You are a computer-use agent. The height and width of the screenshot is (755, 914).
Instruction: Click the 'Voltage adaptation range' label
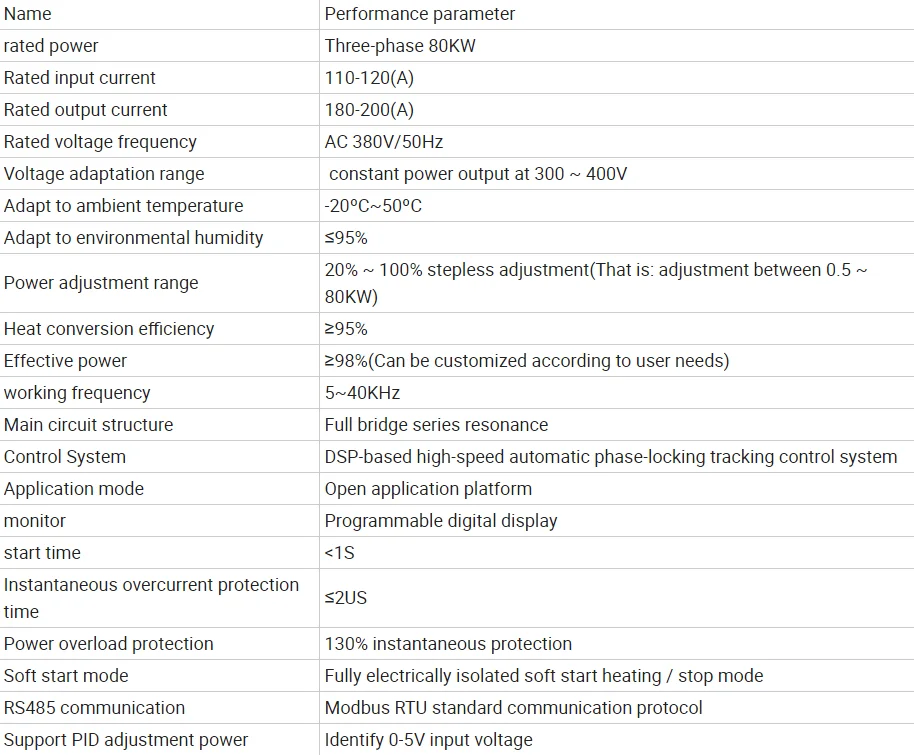point(104,174)
